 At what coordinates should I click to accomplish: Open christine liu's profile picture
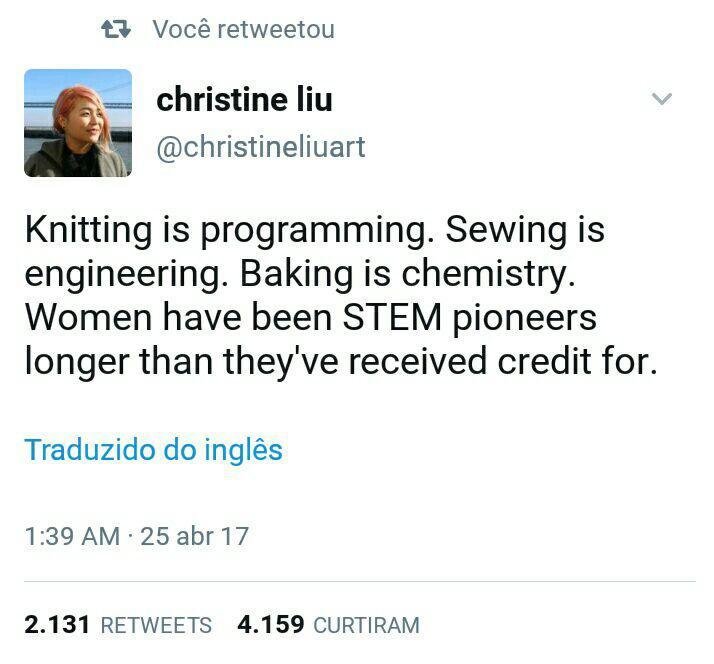point(78,123)
